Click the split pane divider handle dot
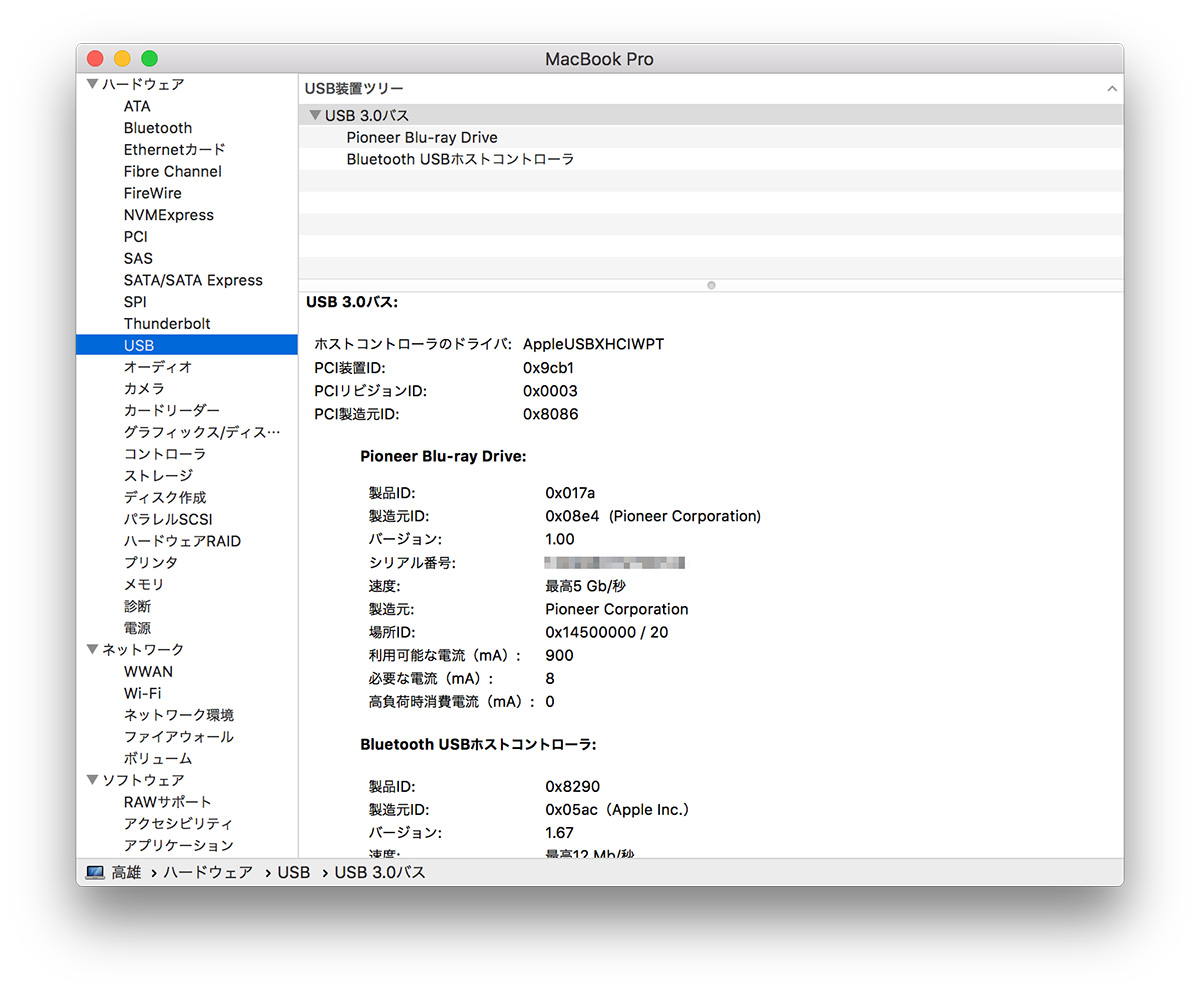This screenshot has width=1200, height=995. [x=711, y=285]
